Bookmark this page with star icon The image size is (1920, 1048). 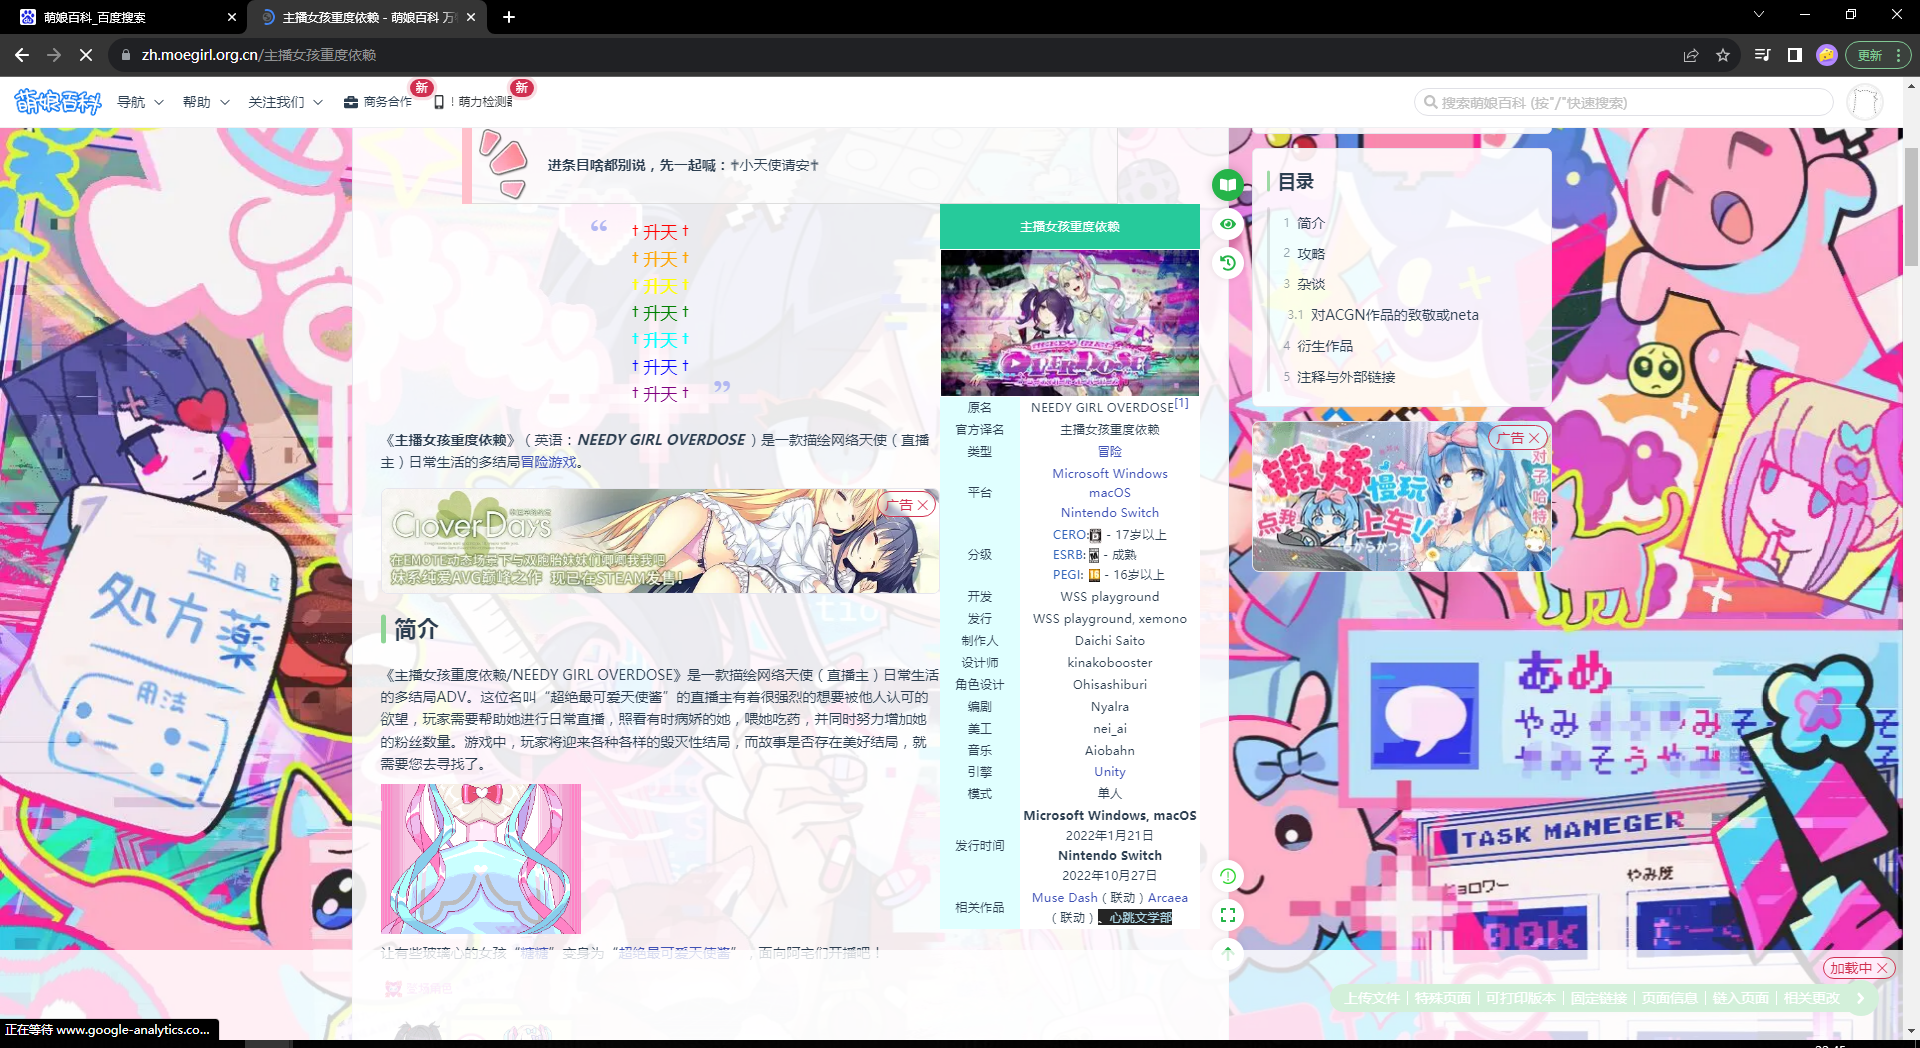coord(1722,55)
